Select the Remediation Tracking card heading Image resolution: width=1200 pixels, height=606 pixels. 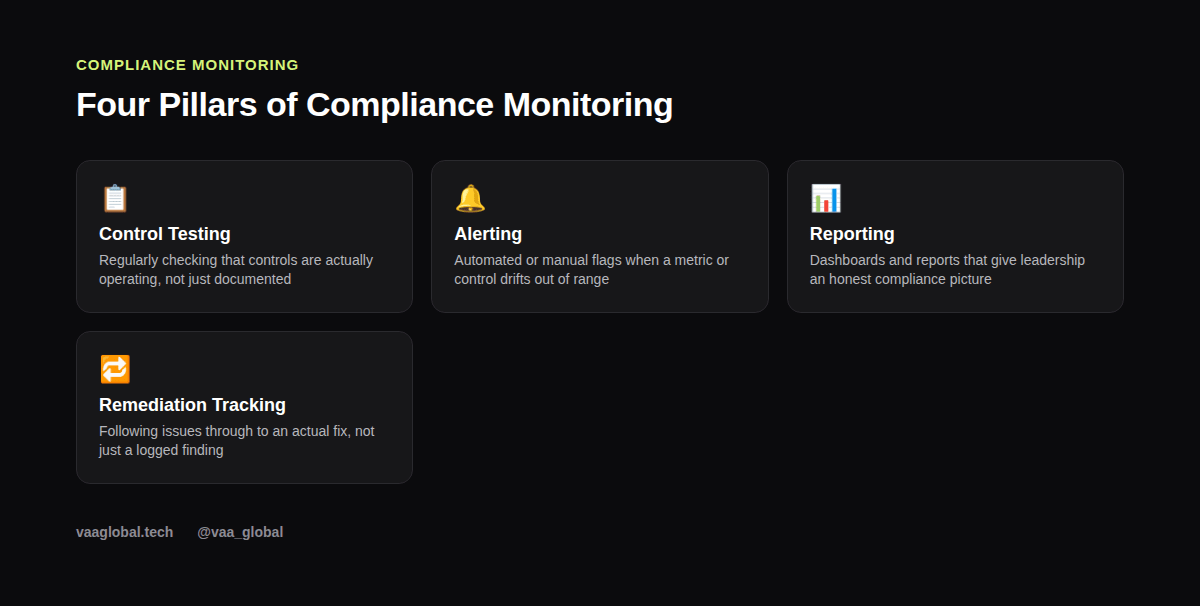[192, 405]
